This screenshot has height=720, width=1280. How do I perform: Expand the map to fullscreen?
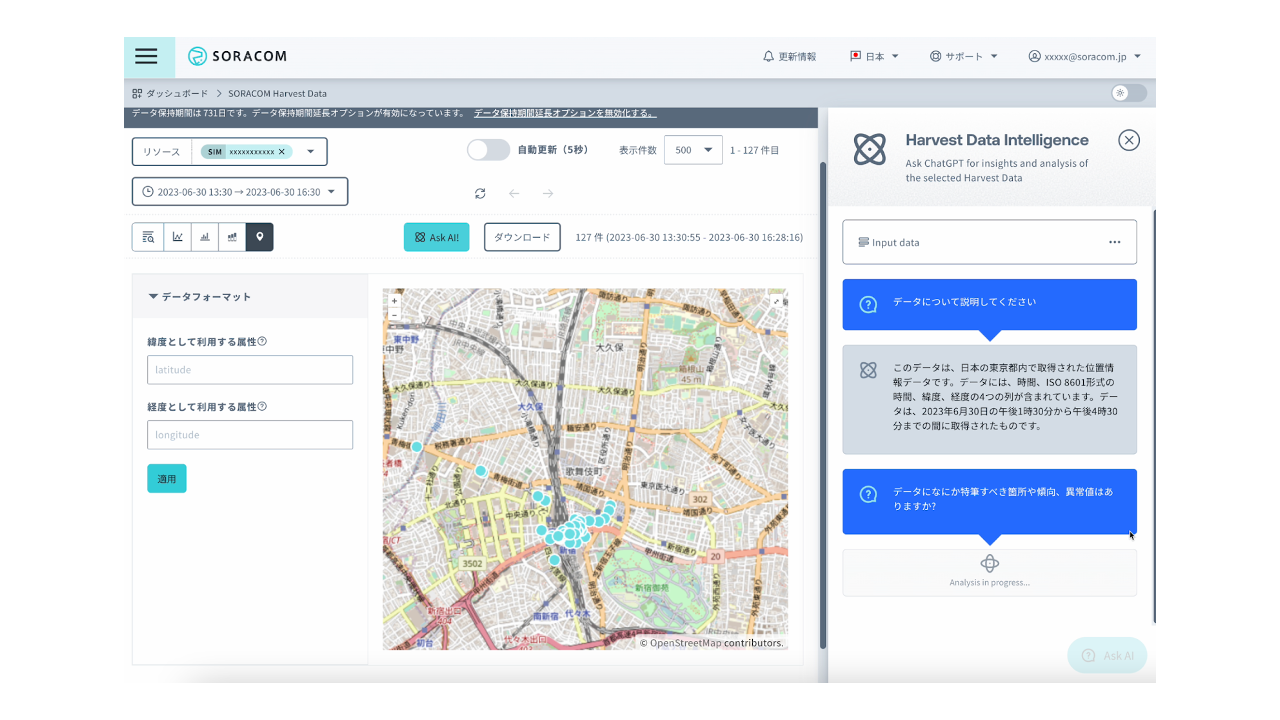coord(776,300)
